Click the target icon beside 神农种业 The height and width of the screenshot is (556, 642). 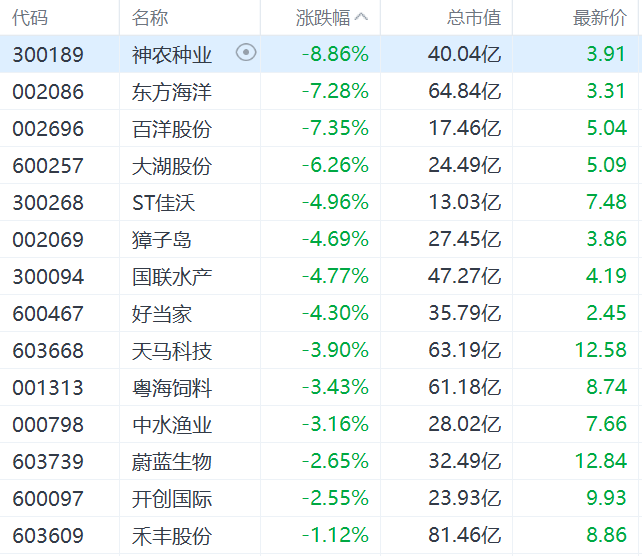coord(246,53)
